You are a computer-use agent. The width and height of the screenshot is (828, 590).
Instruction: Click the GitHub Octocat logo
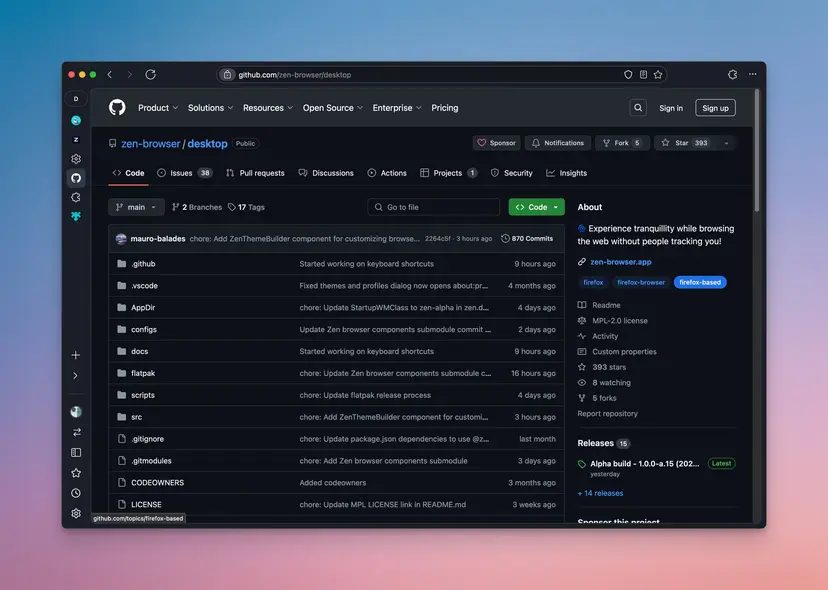(117, 107)
